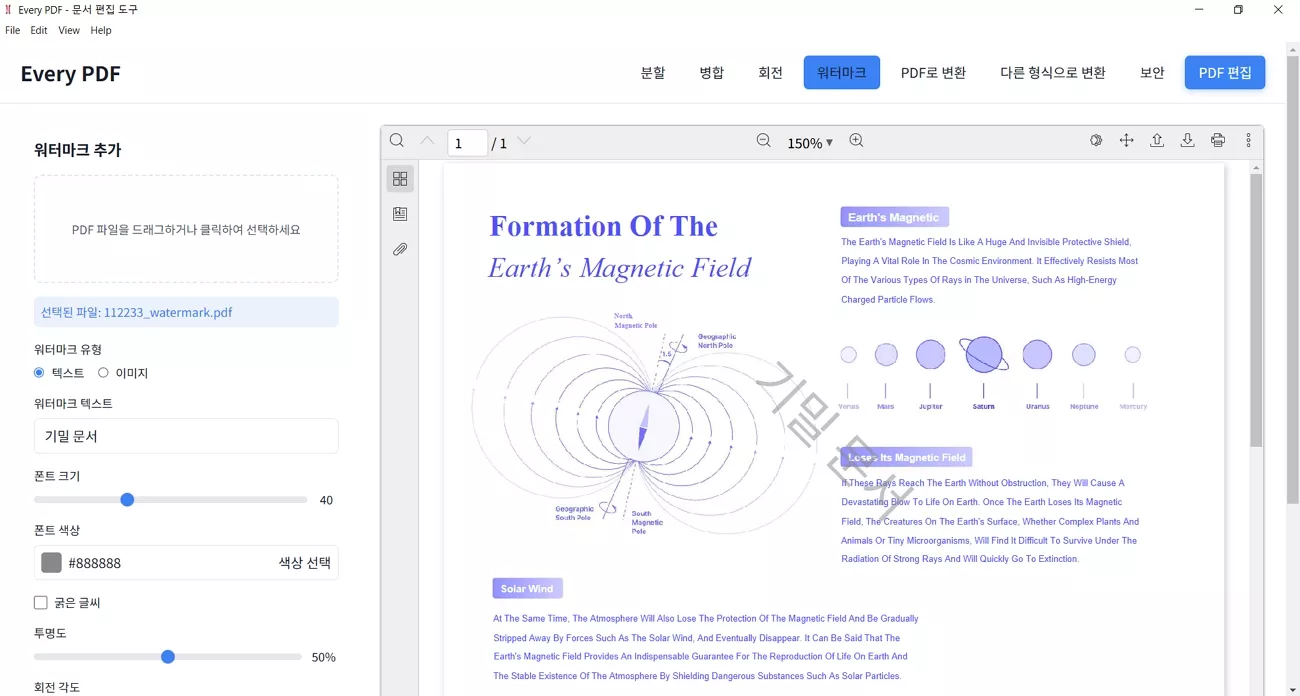The height and width of the screenshot is (696, 1300).
Task: Enable the 굵은 글씨 checkbox
Action: [x=41, y=603]
